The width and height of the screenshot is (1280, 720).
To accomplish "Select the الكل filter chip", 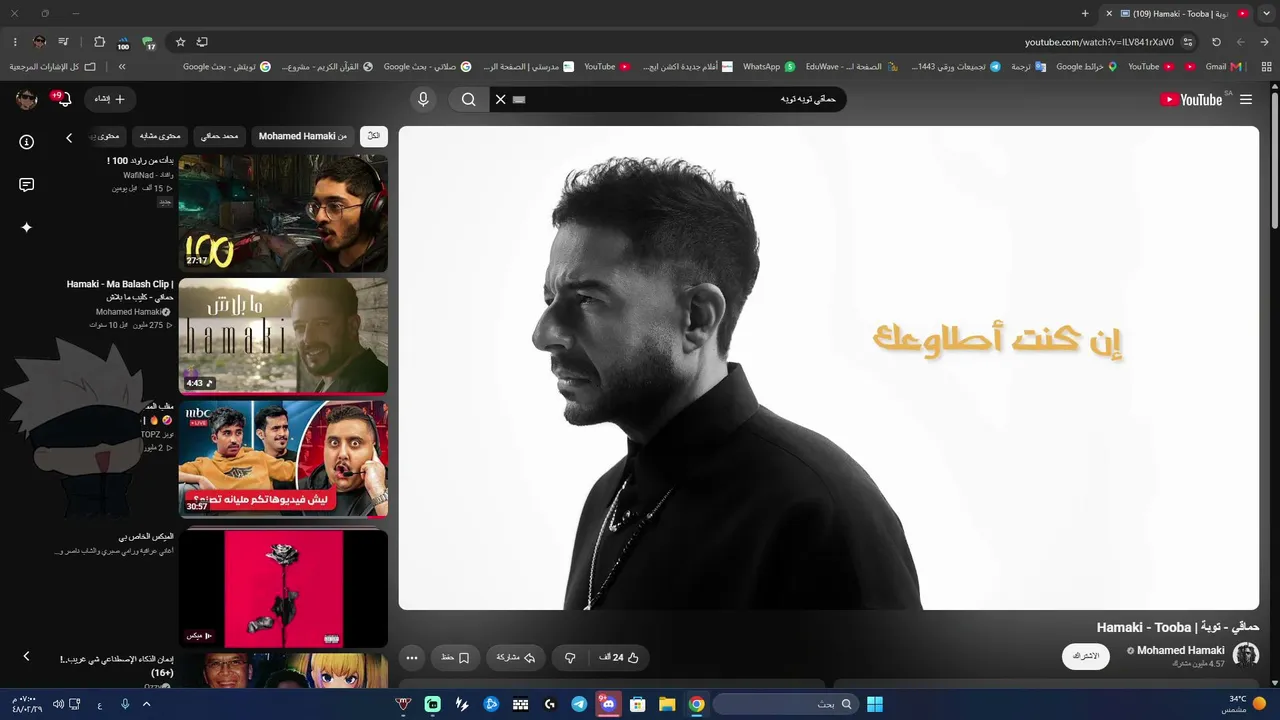I will pyautogui.click(x=373, y=136).
